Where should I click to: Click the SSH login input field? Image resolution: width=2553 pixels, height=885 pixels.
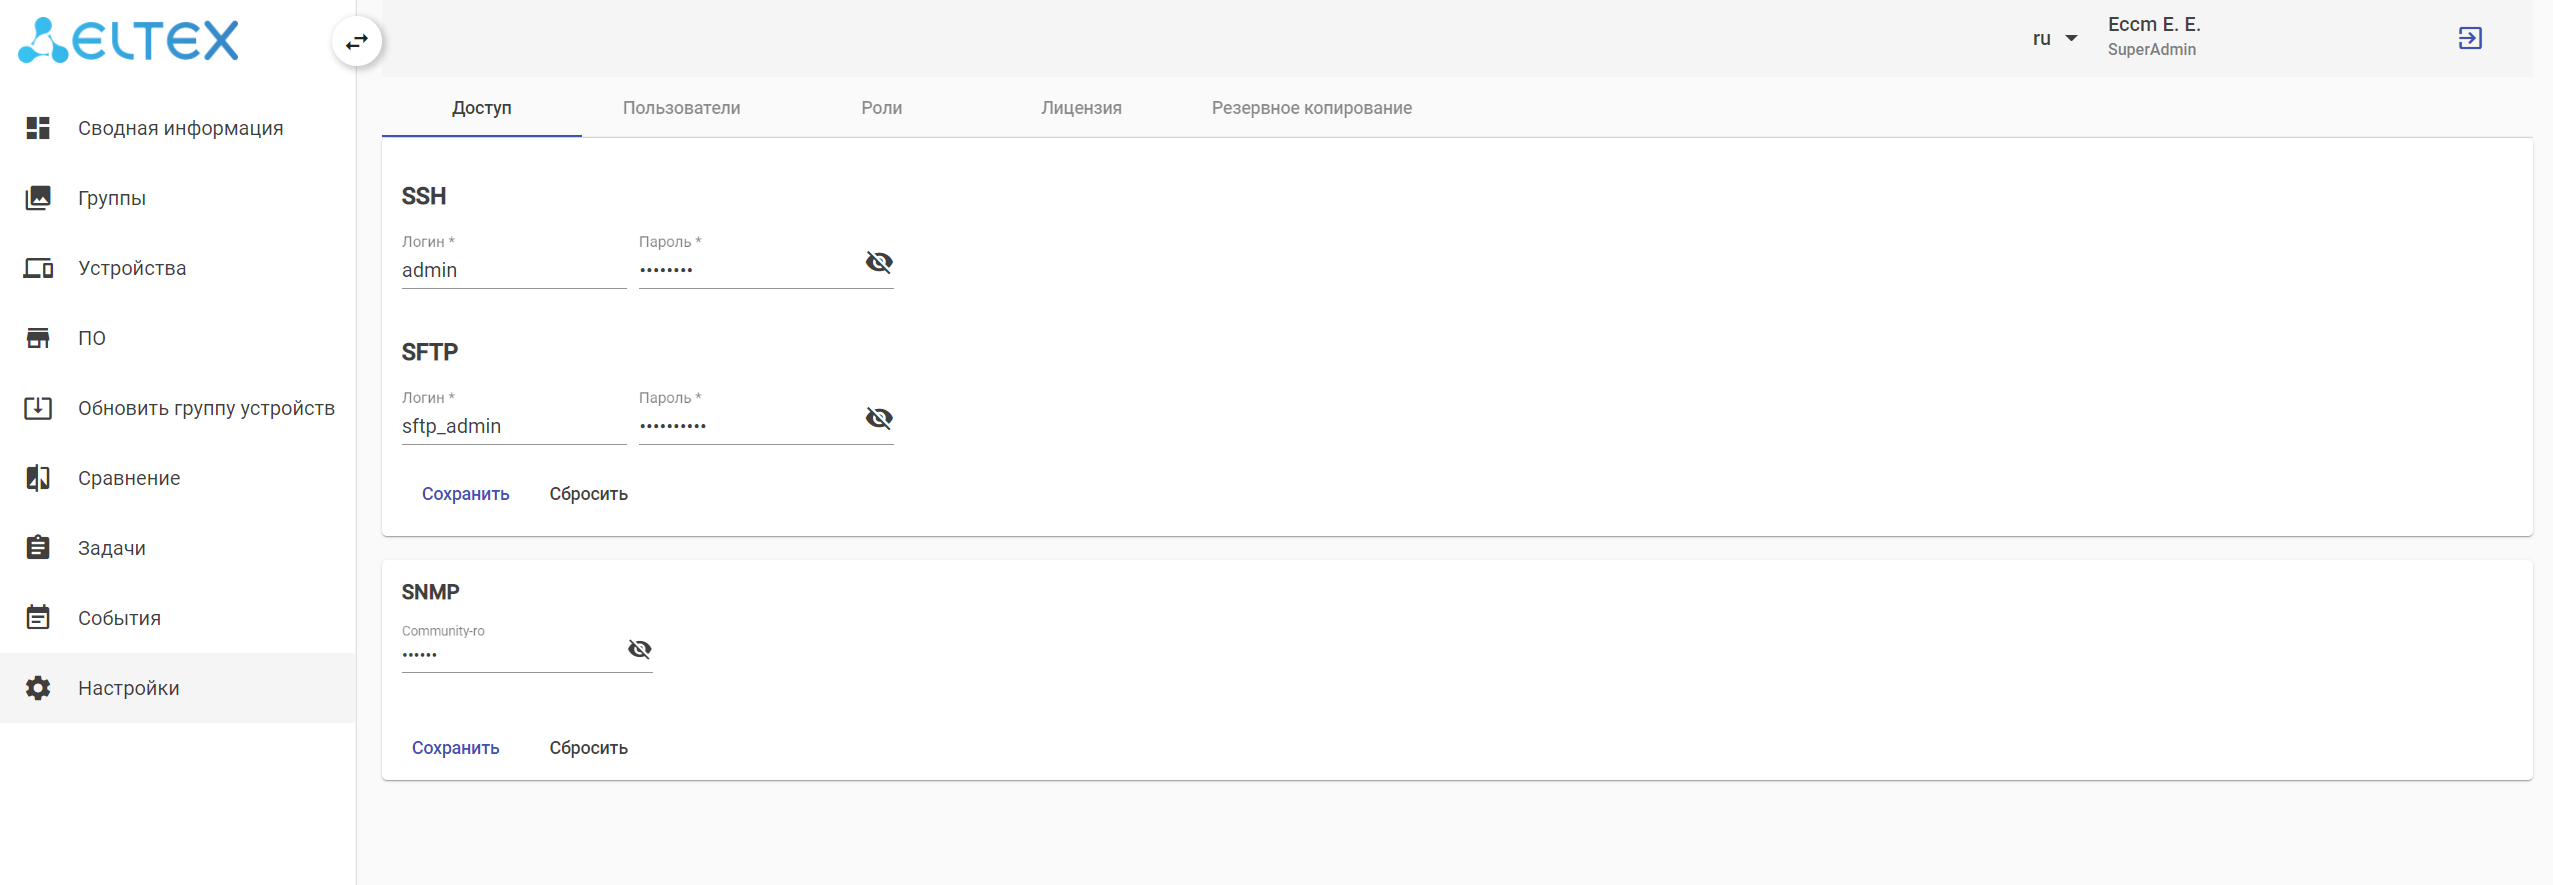tap(513, 271)
